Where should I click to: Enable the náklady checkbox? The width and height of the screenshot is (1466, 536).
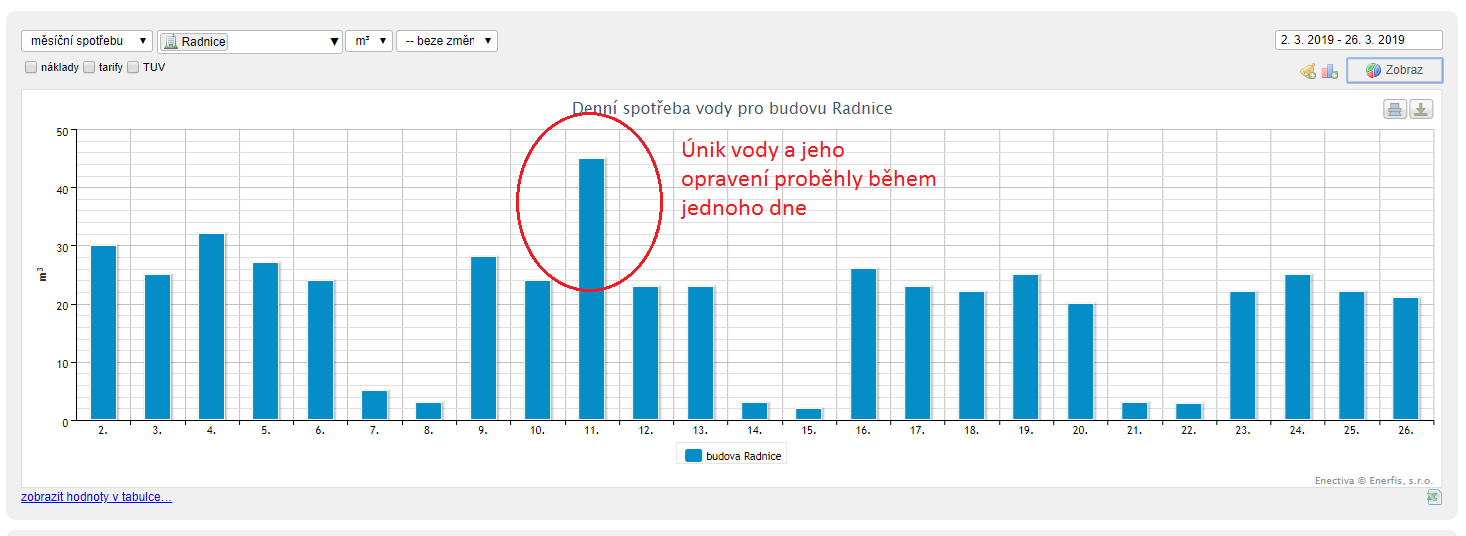coord(31,68)
